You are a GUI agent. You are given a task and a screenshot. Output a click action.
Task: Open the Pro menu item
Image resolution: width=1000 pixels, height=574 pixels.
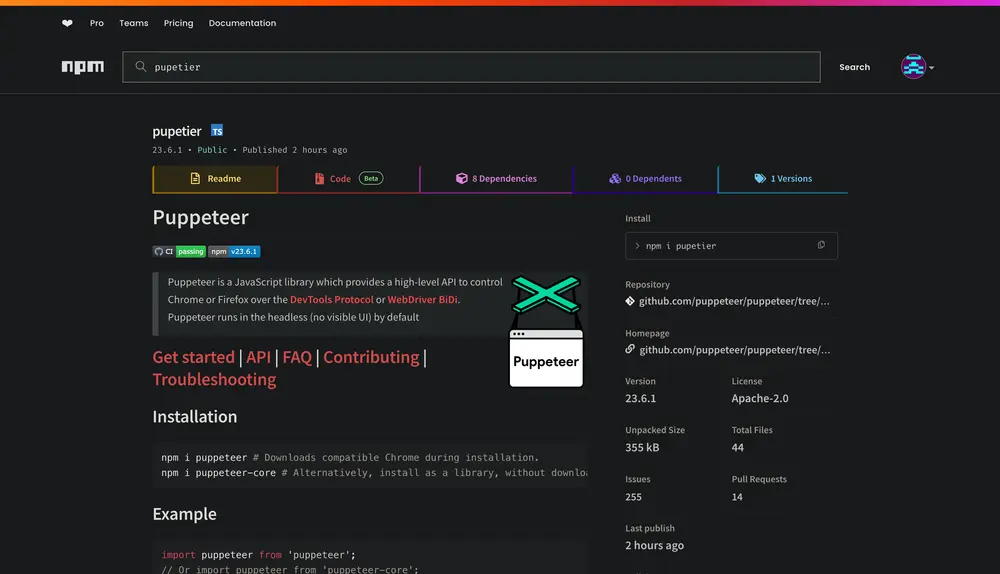coord(97,23)
